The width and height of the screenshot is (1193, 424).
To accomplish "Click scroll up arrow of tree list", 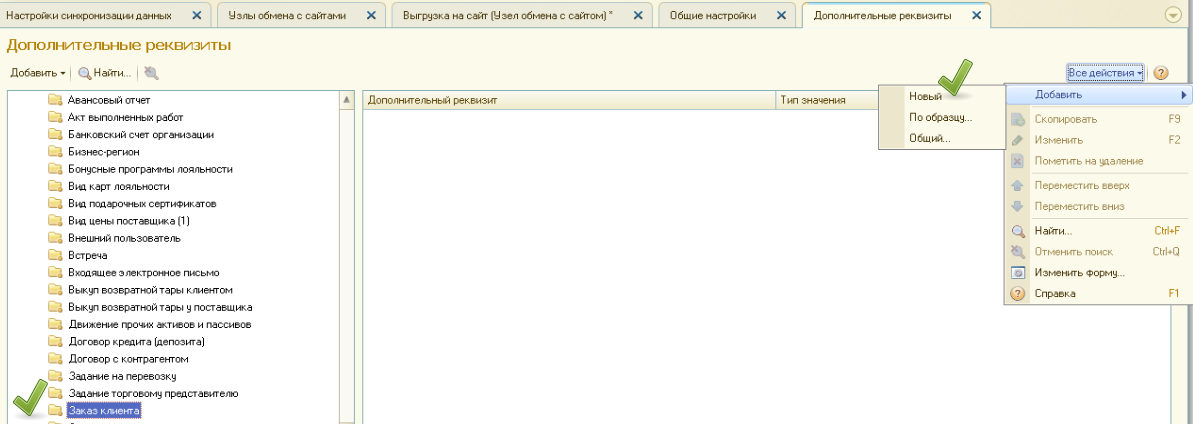I will click(x=347, y=100).
